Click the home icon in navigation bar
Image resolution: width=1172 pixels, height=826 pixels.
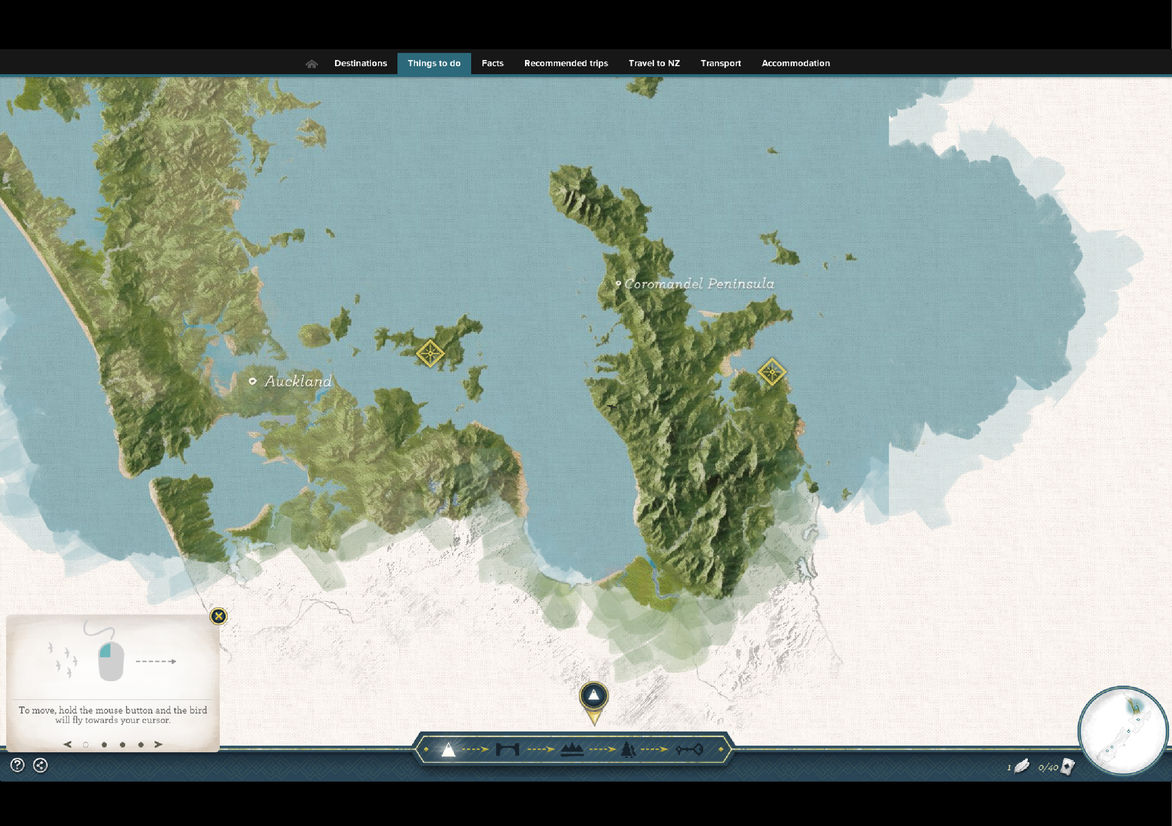(x=312, y=64)
